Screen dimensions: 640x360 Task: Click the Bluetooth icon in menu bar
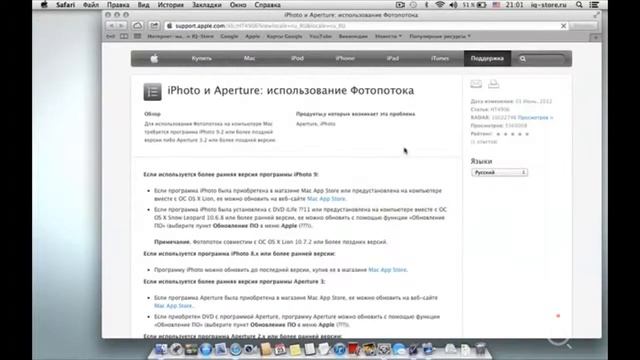[x=426, y=5]
